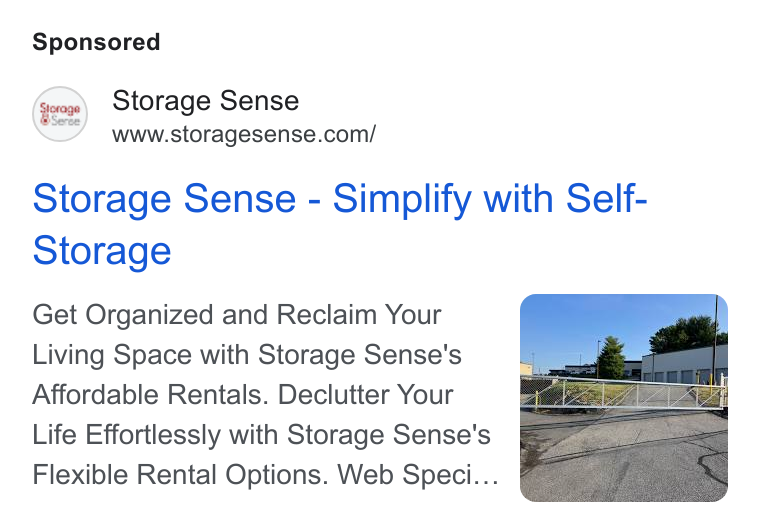Click the truncated Web Speci… text ending
Screen dimensions: 760x526
coord(418,474)
